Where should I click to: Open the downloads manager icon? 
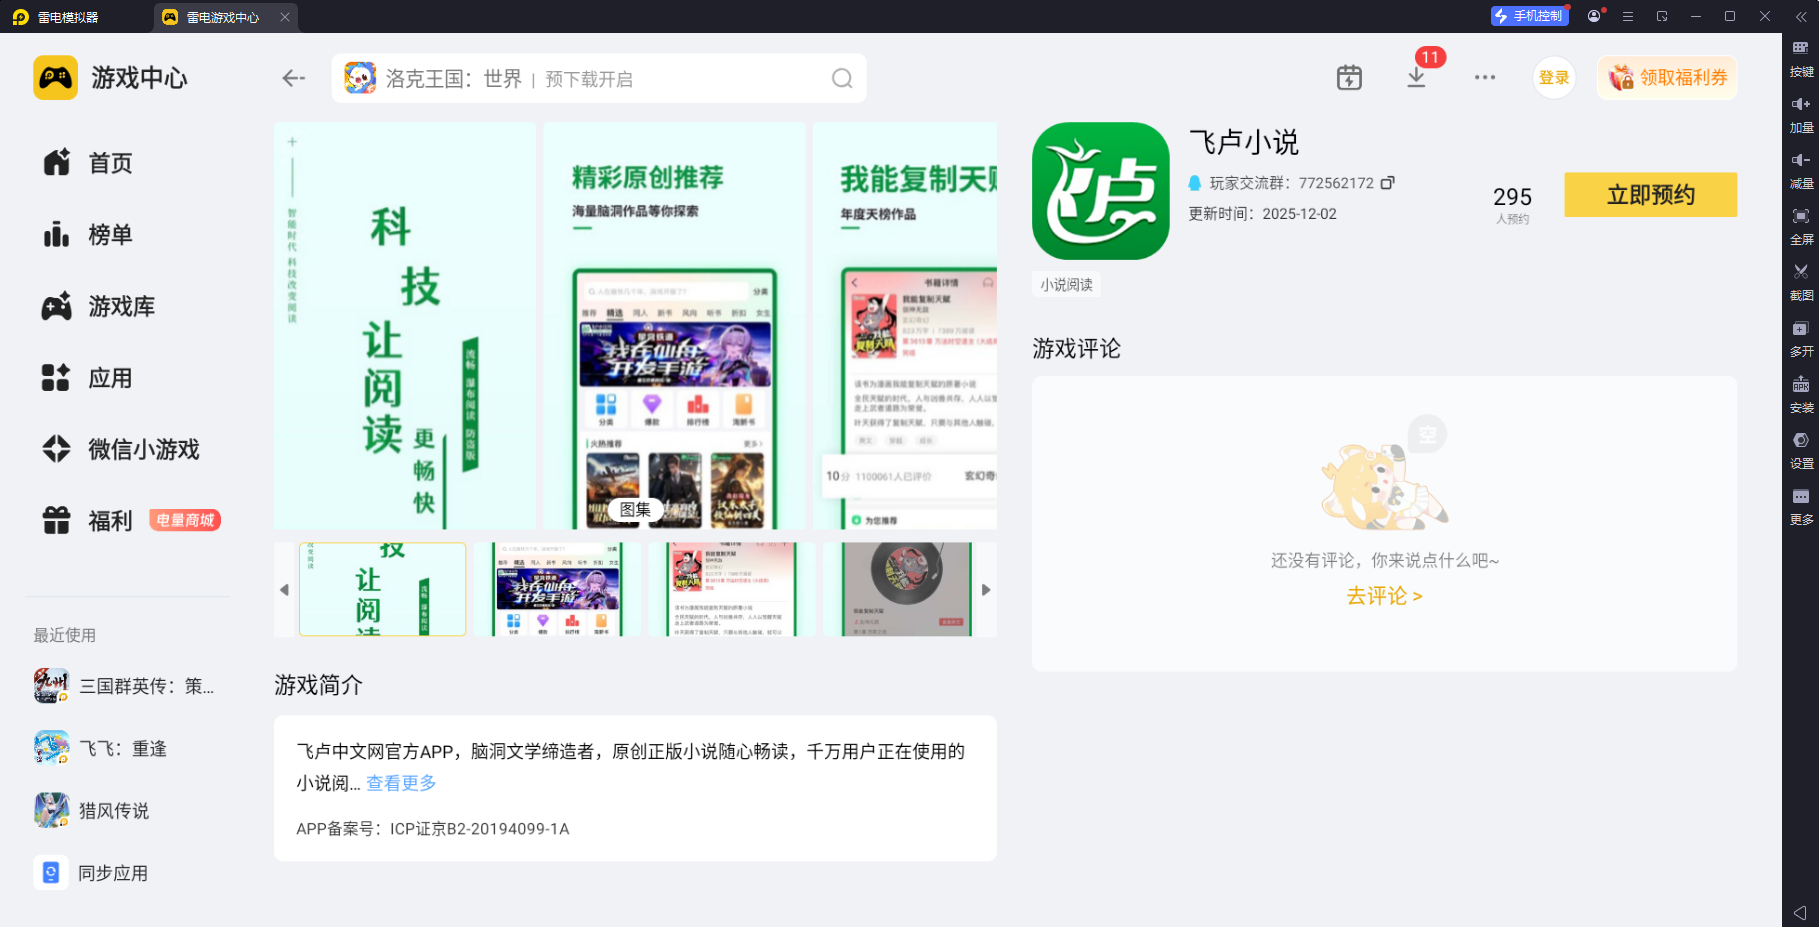tap(1416, 78)
